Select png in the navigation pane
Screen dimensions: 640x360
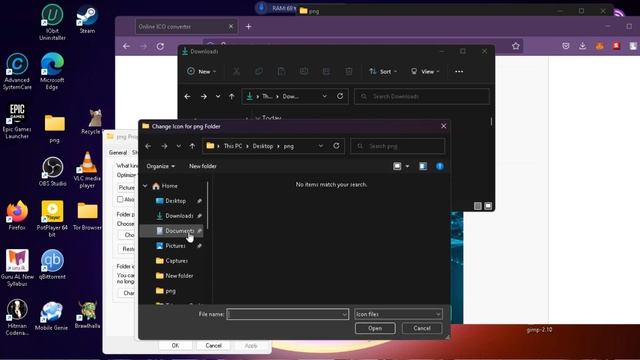tap(171, 291)
